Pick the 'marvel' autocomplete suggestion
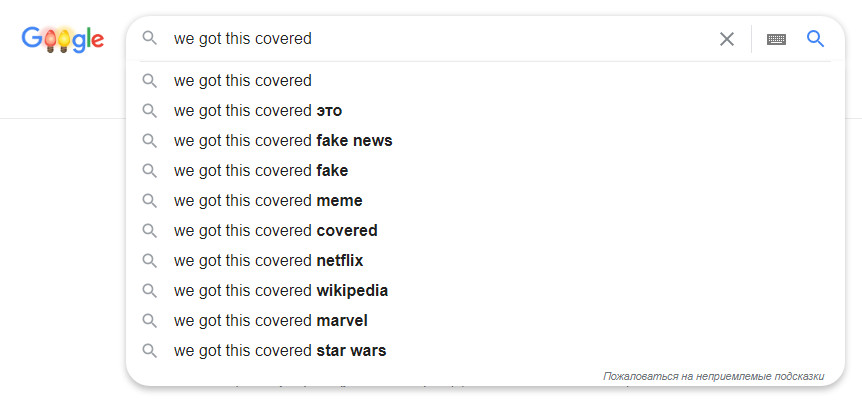Viewport: 862px width, 400px height. [x=485, y=320]
